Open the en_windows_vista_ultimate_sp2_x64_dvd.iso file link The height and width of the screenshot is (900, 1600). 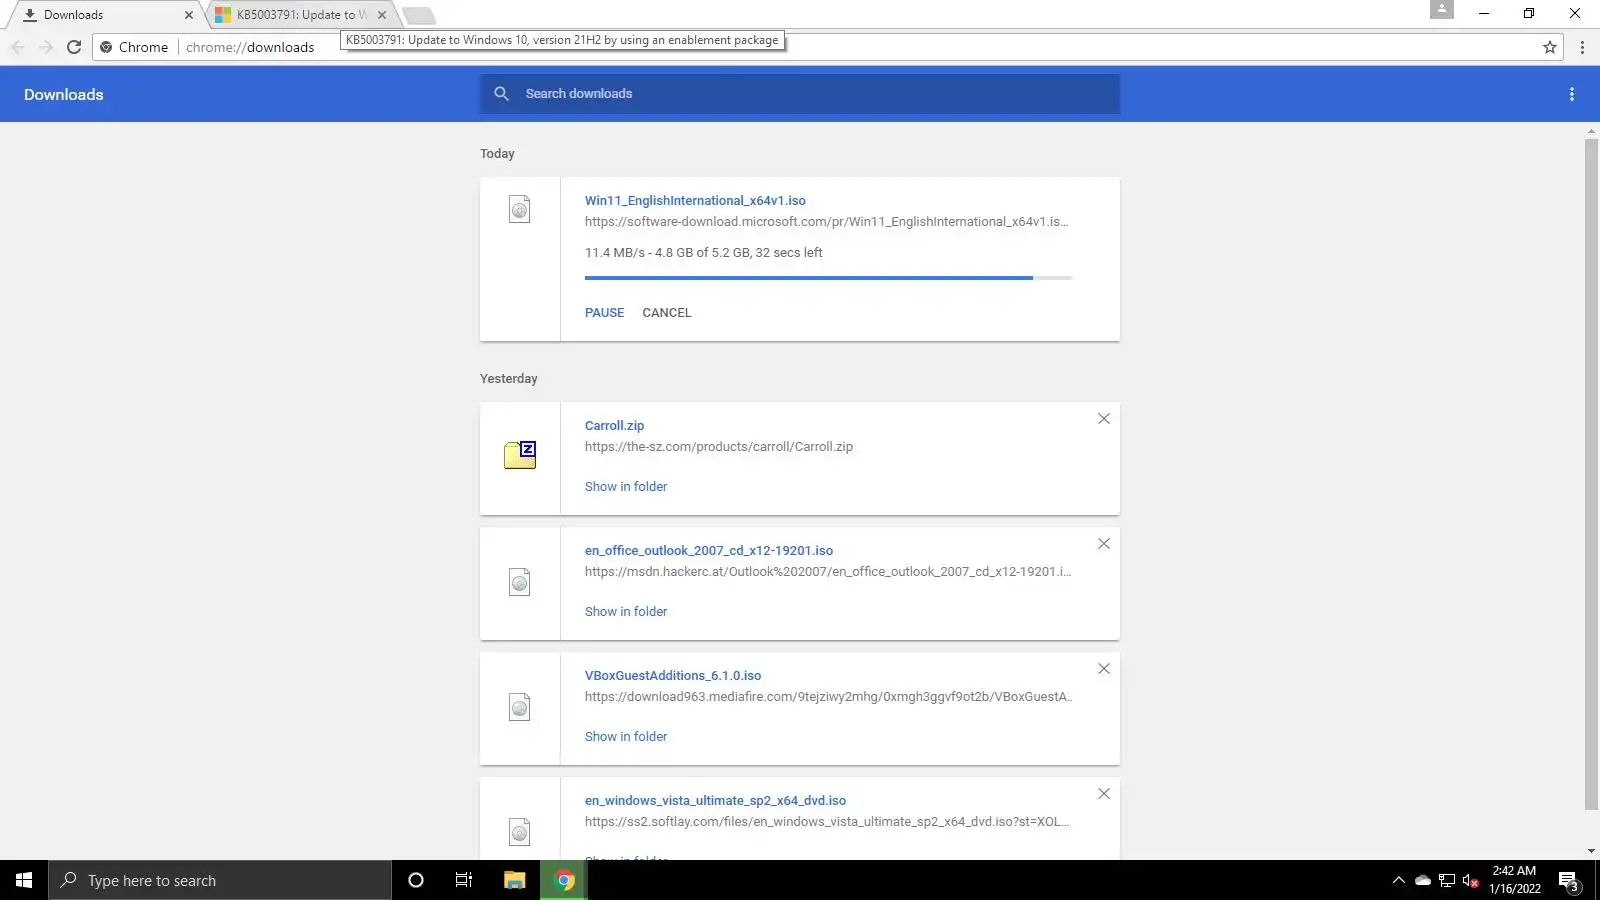pyautogui.click(x=715, y=801)
